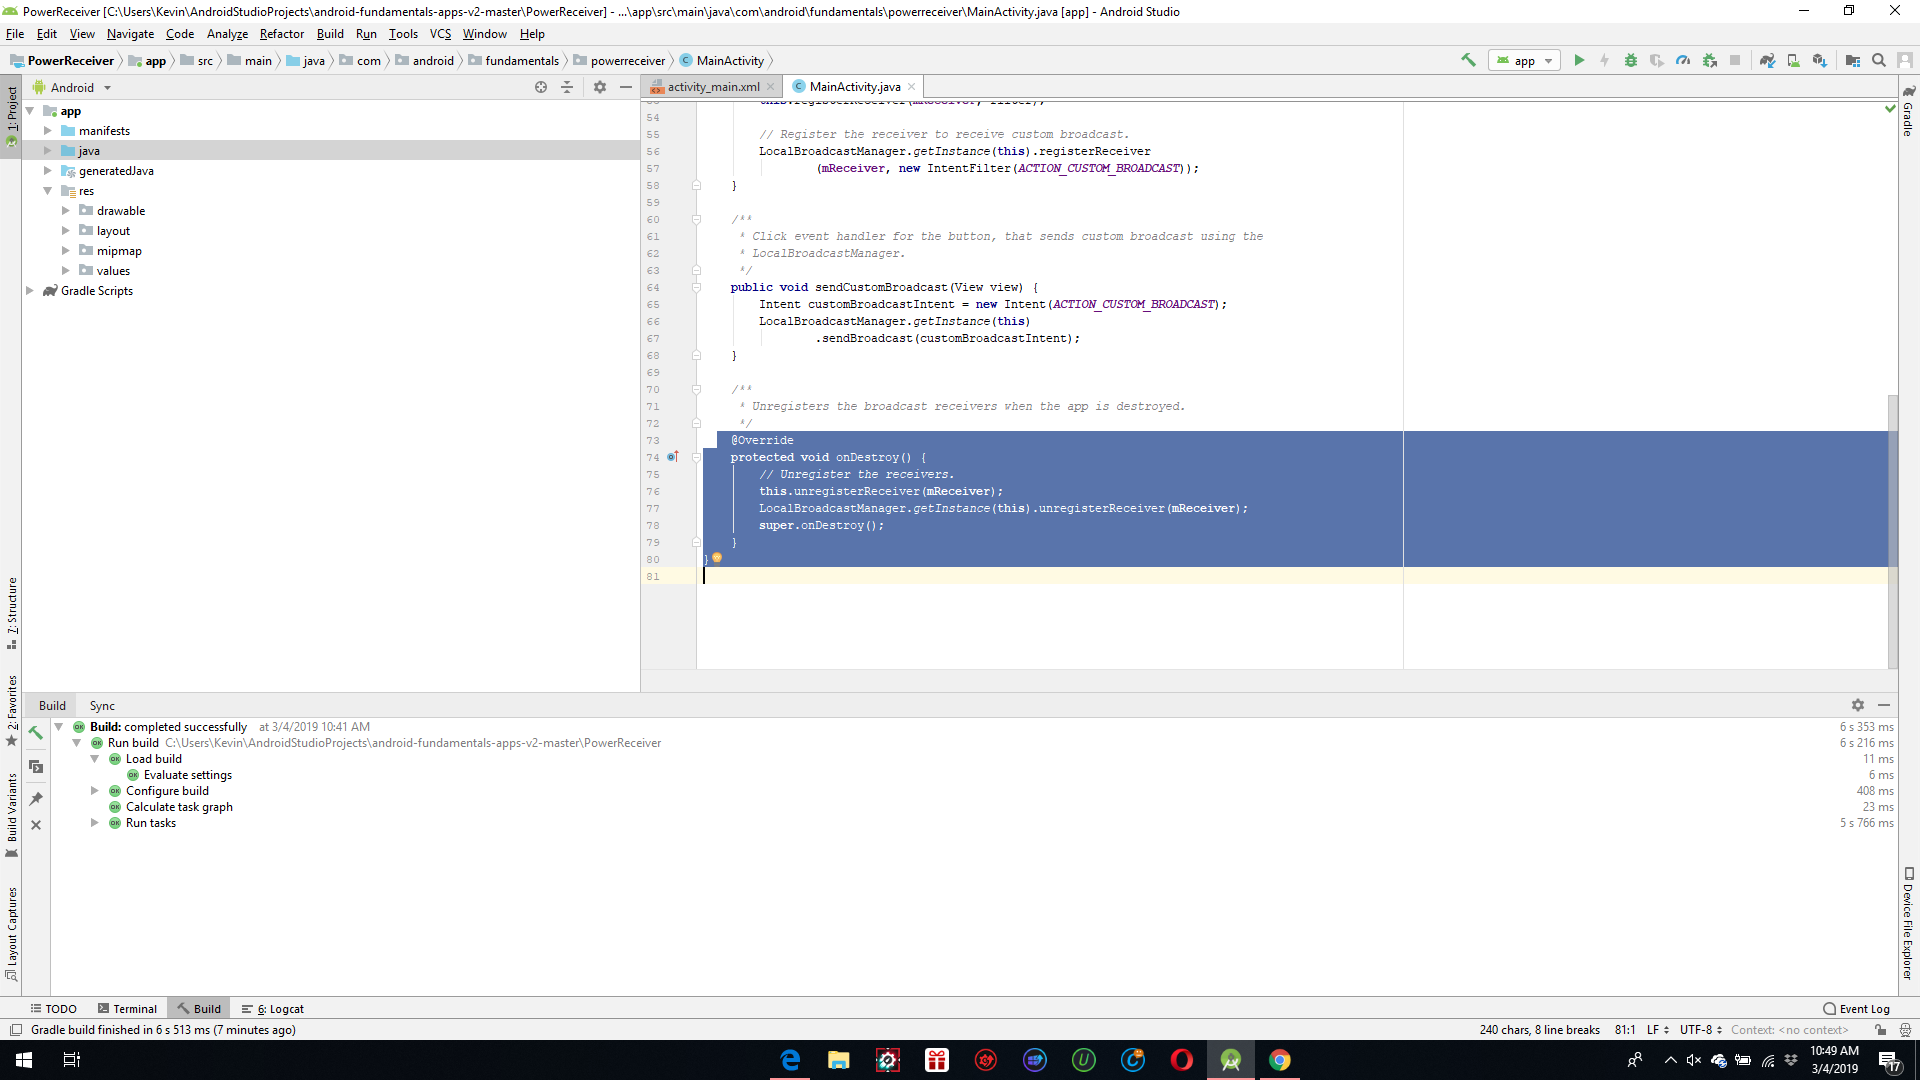
Task: Click the collapse all icon in Project panel
Action: click(567, 87)
